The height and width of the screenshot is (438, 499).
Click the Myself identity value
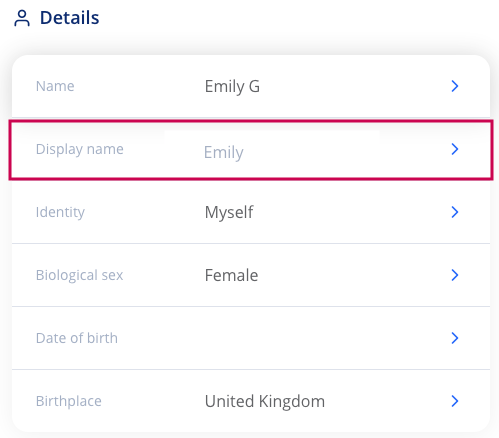(229, 212)
